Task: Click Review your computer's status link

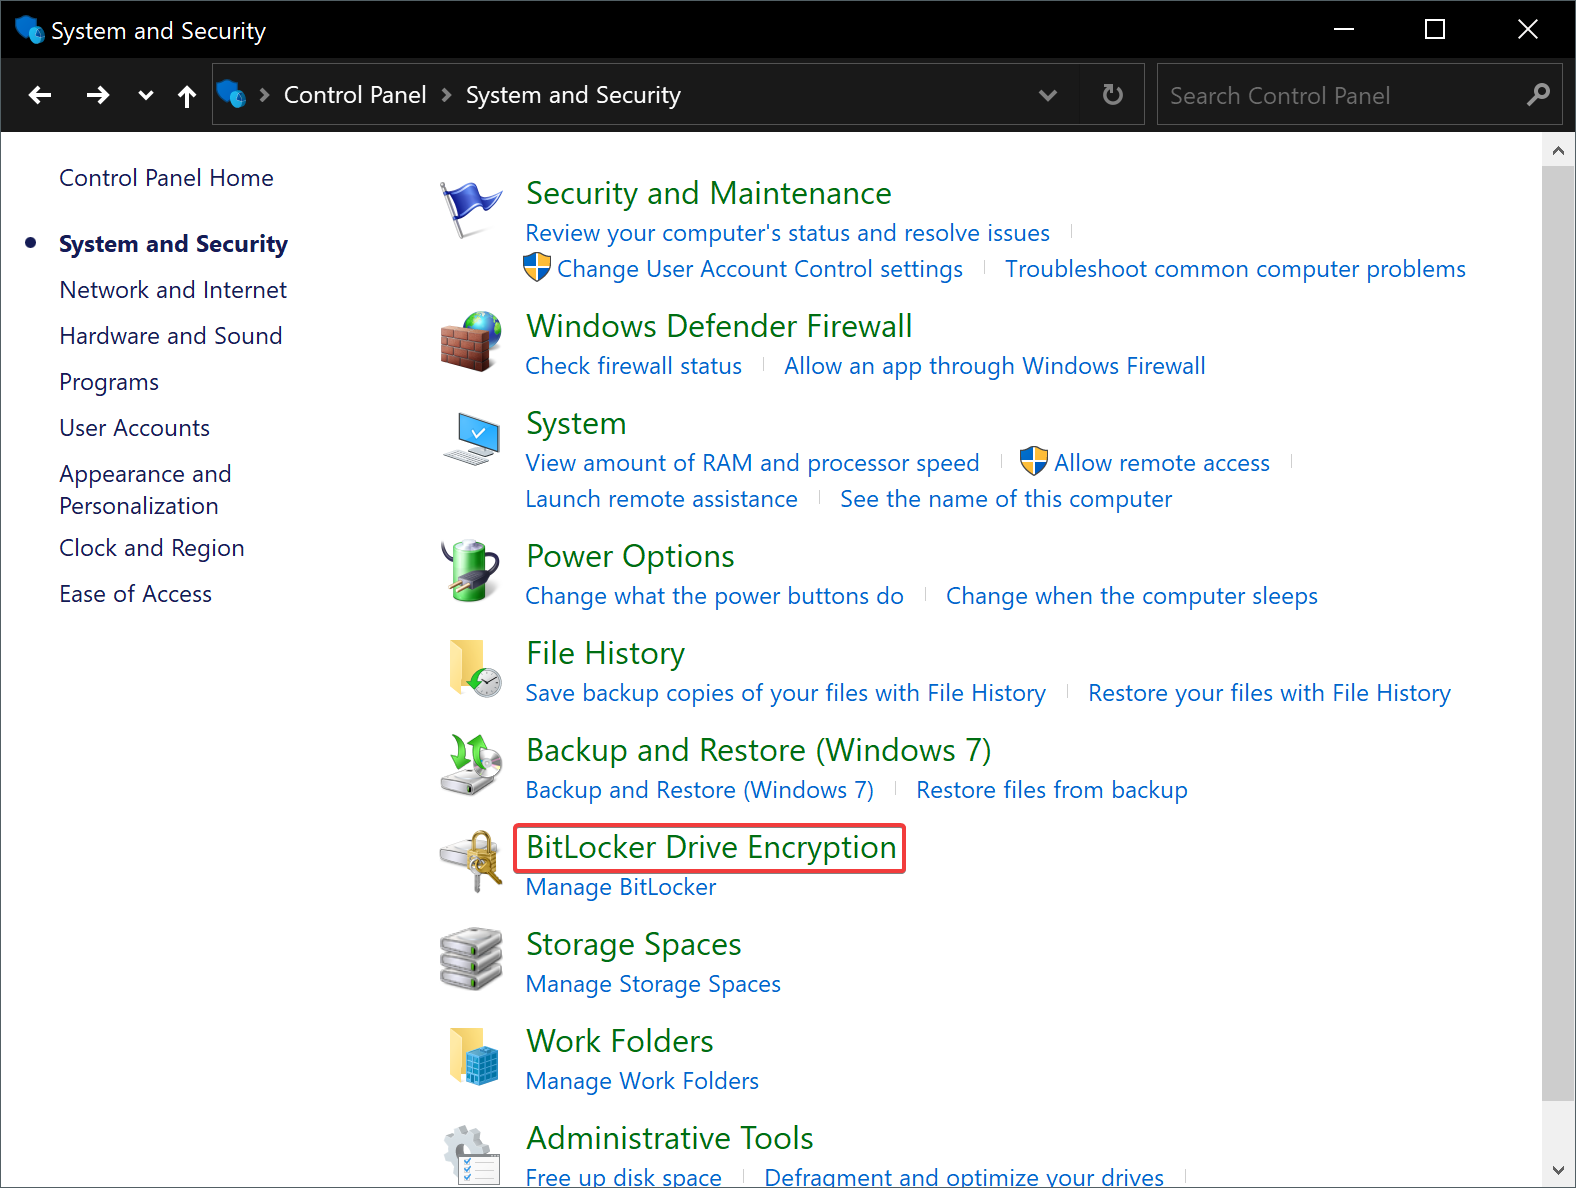Action: [788, 233]
